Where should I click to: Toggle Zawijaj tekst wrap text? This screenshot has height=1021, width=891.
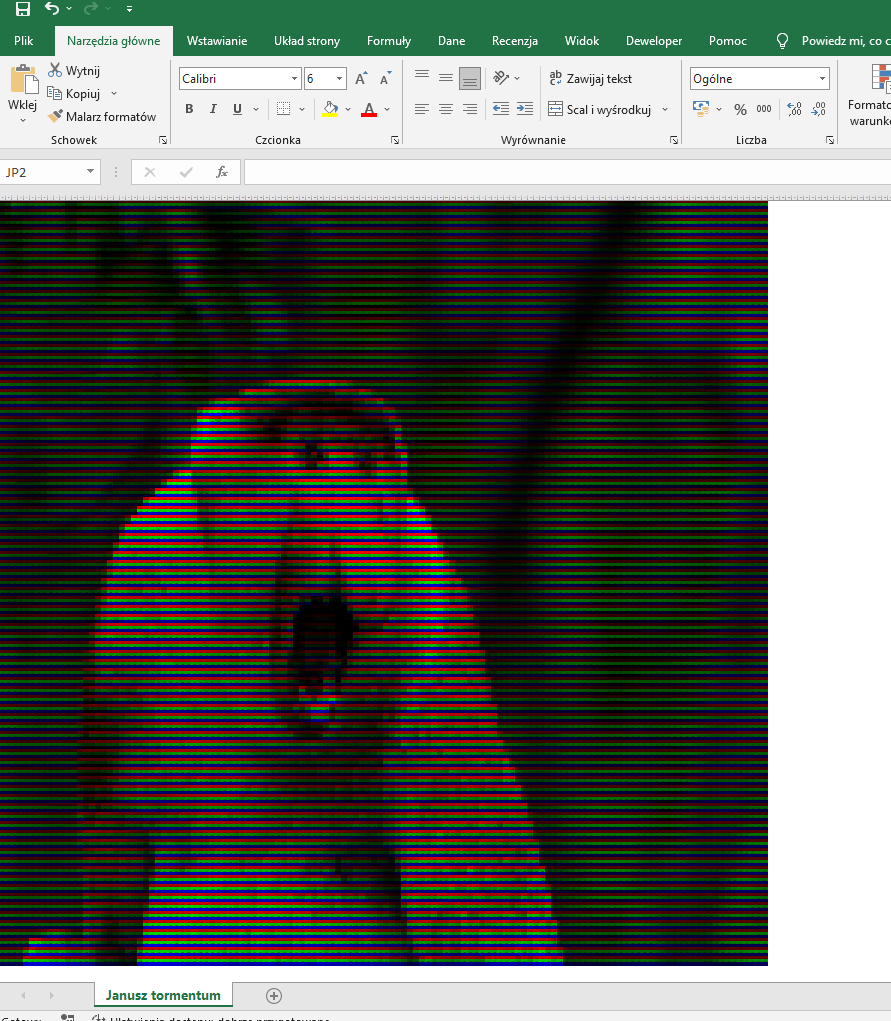click(590, 78)
